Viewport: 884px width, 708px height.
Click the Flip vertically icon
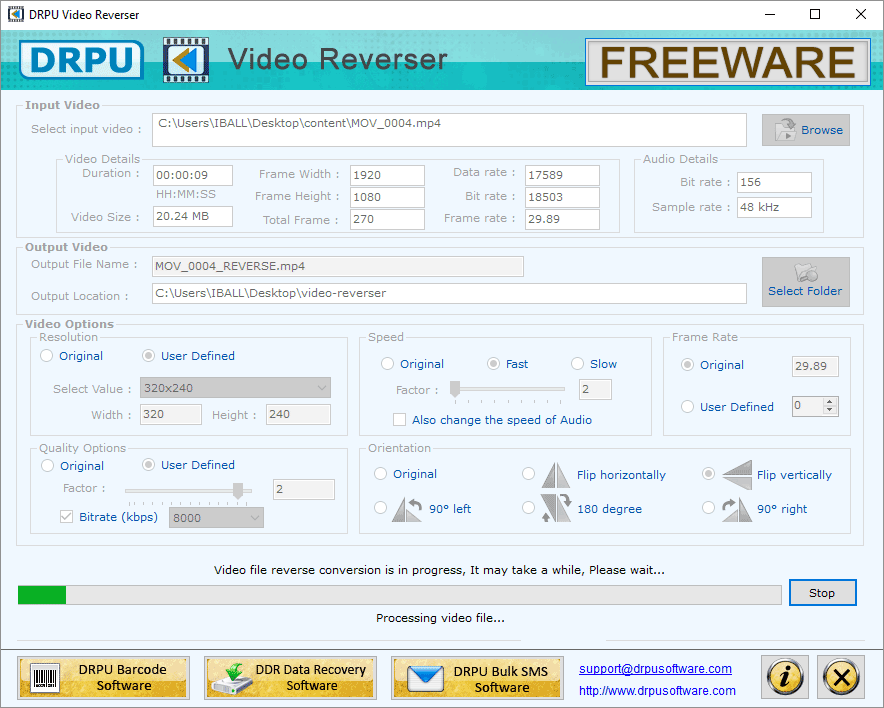pos(737,475)
